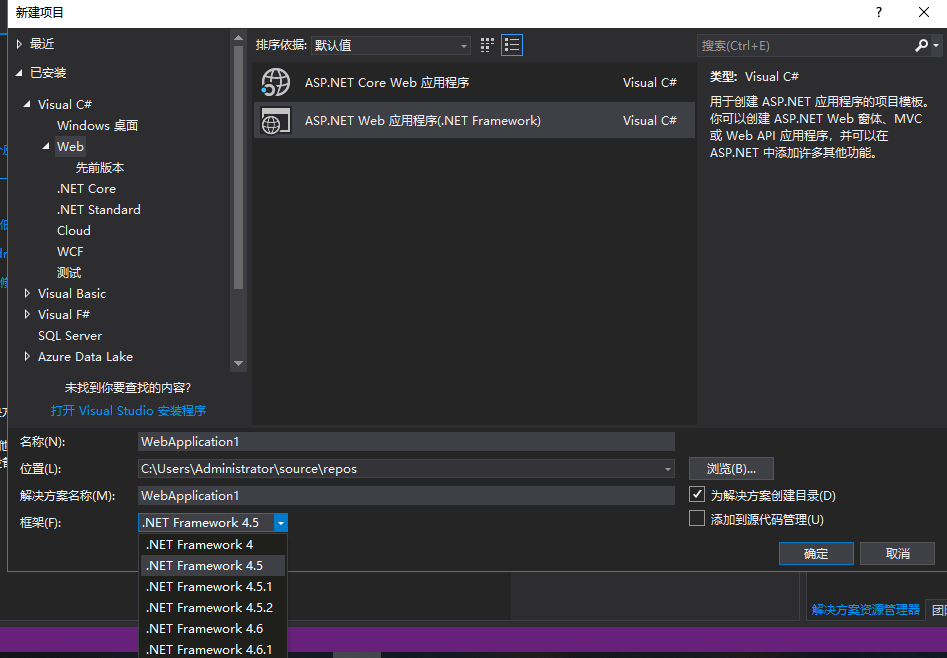Focus the 搜索(Ctrl+E) search box
947x658 pixels.
click(806, 45)
